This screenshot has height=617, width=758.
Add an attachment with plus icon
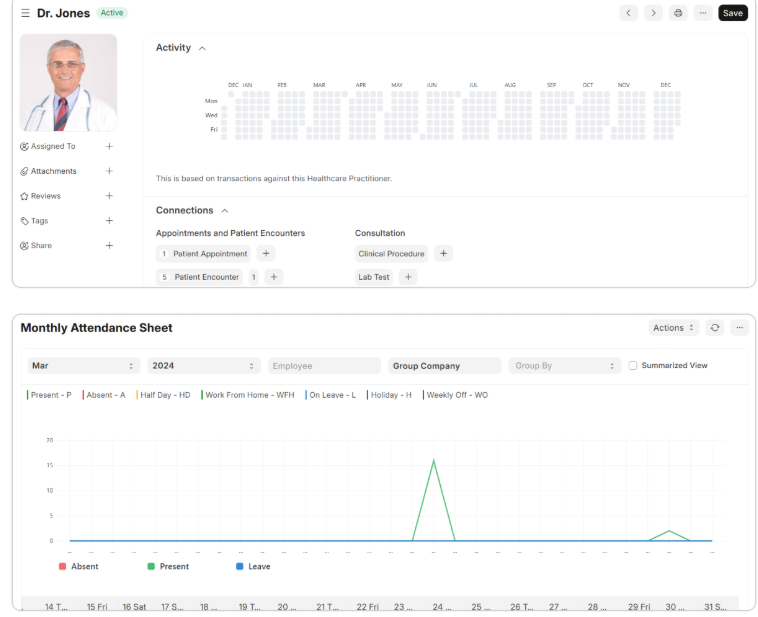pos(109,171)
